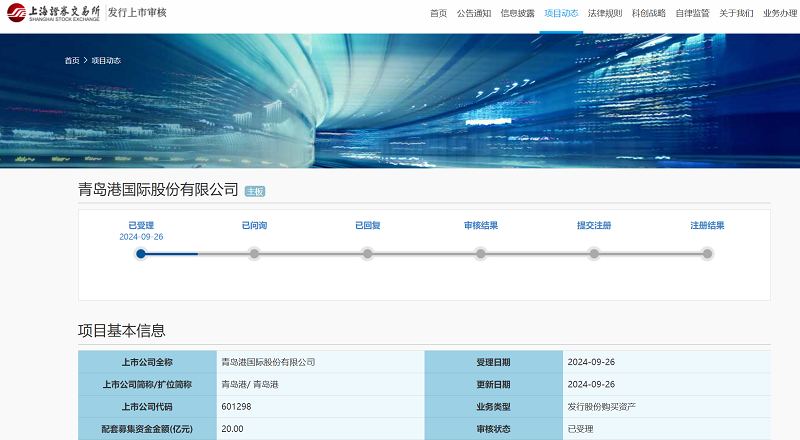Click the 项目动态 breadcrumb link
The width and height of the screenshot is (800, 440).
point(106,60)
